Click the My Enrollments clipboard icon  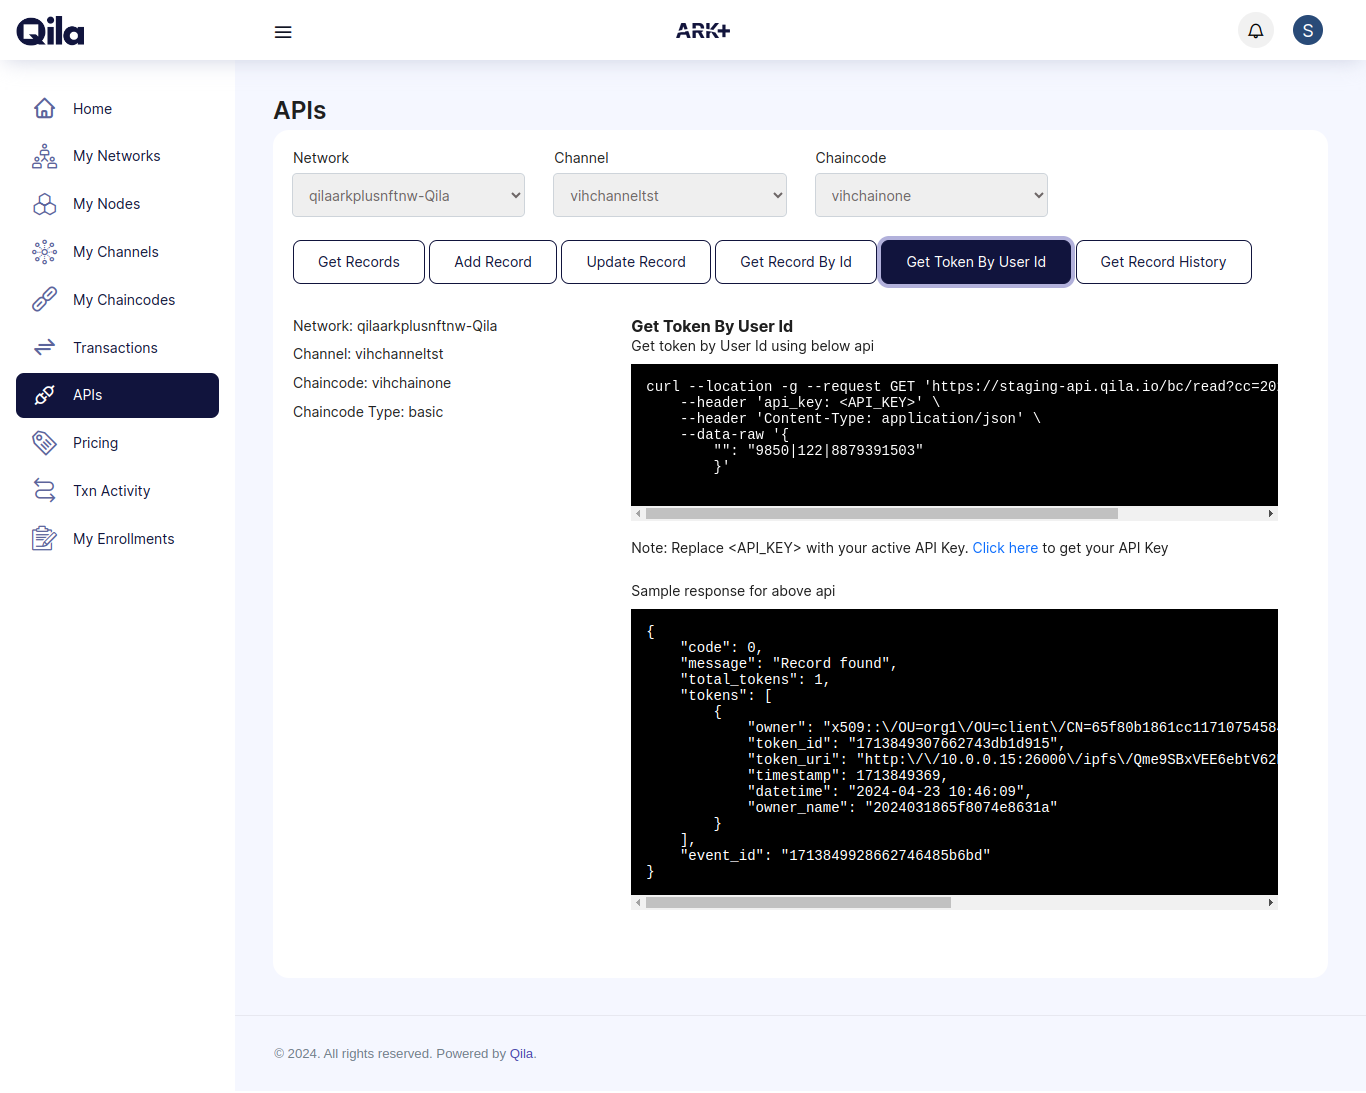(45, 539)
